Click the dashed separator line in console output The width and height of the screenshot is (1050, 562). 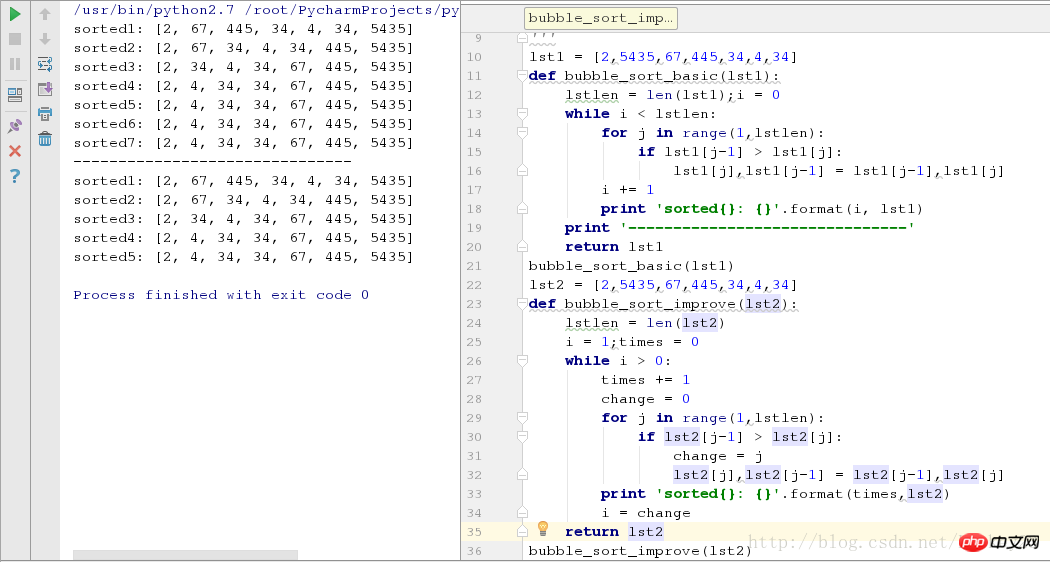[x=212, y=161]
